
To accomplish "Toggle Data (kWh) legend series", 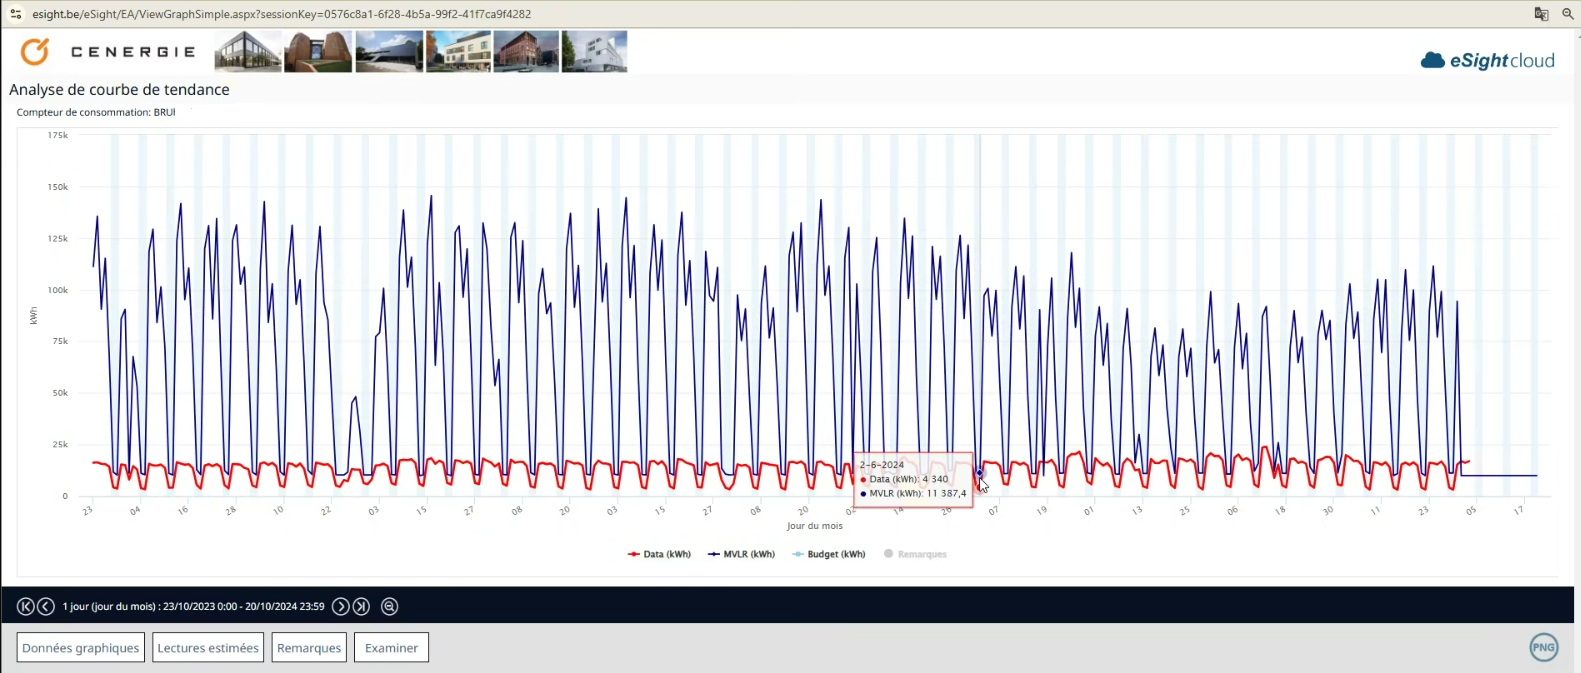I will pos(659,554).
